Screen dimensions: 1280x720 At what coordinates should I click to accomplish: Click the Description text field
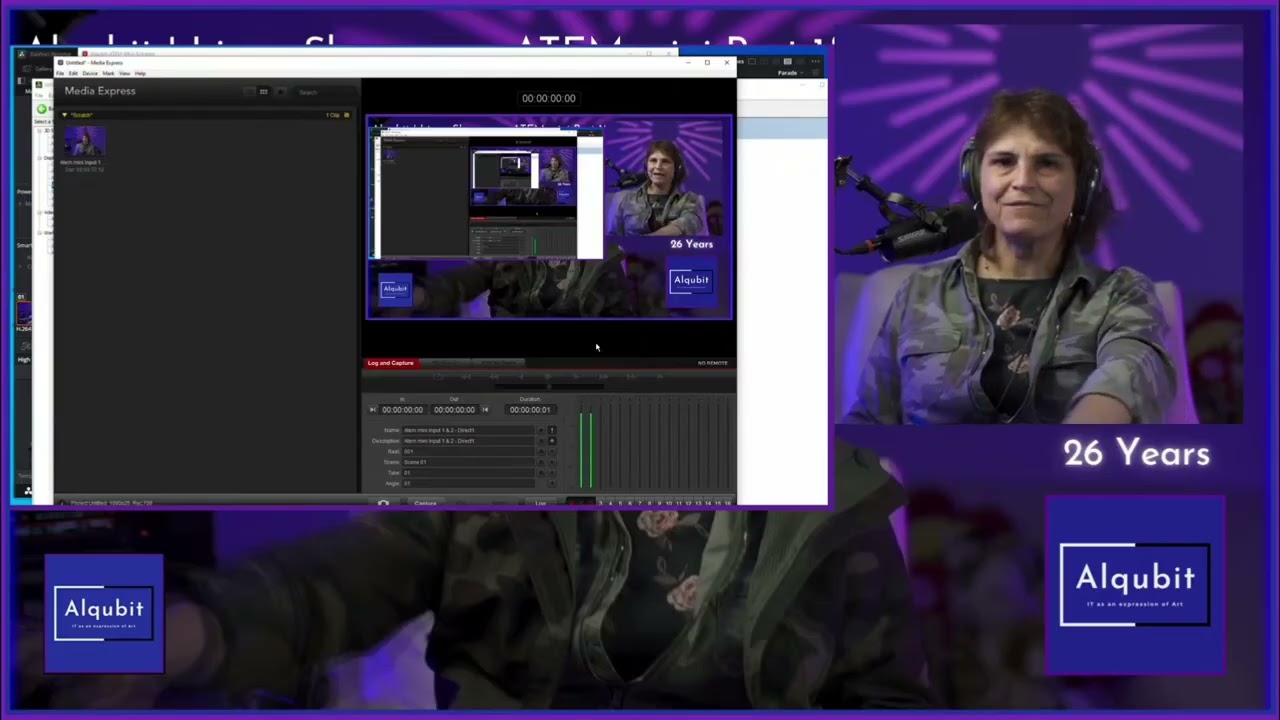click(468, 441)
